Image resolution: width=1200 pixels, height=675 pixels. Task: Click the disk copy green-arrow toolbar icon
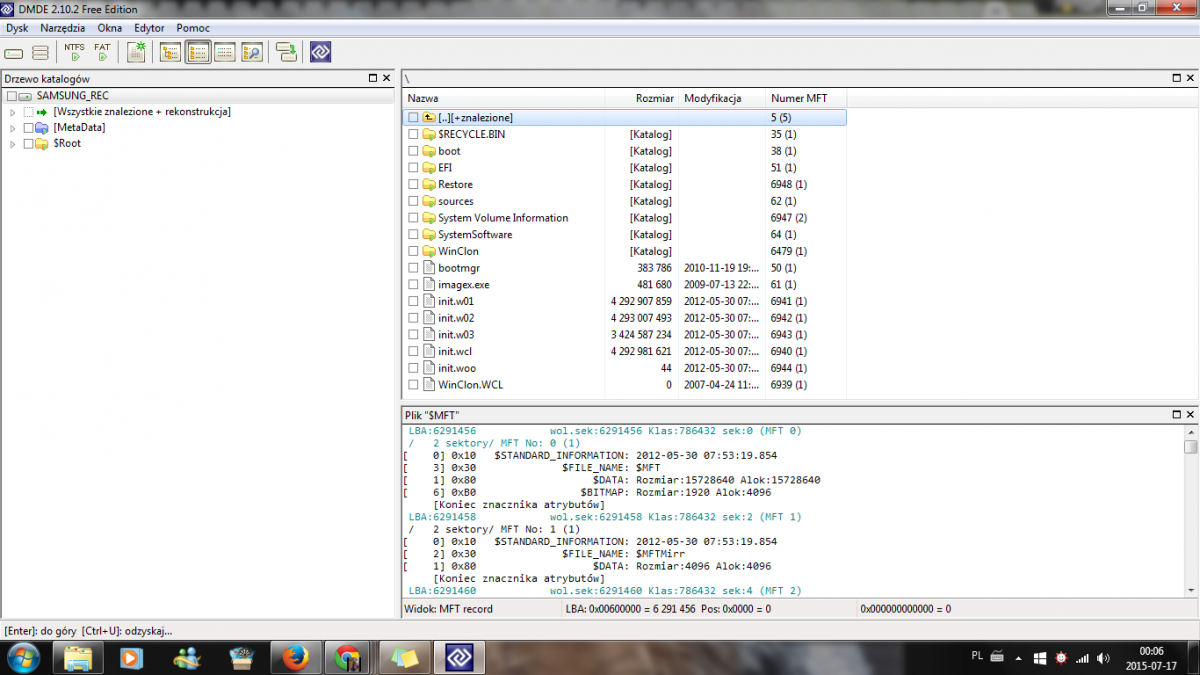point(287,52)
